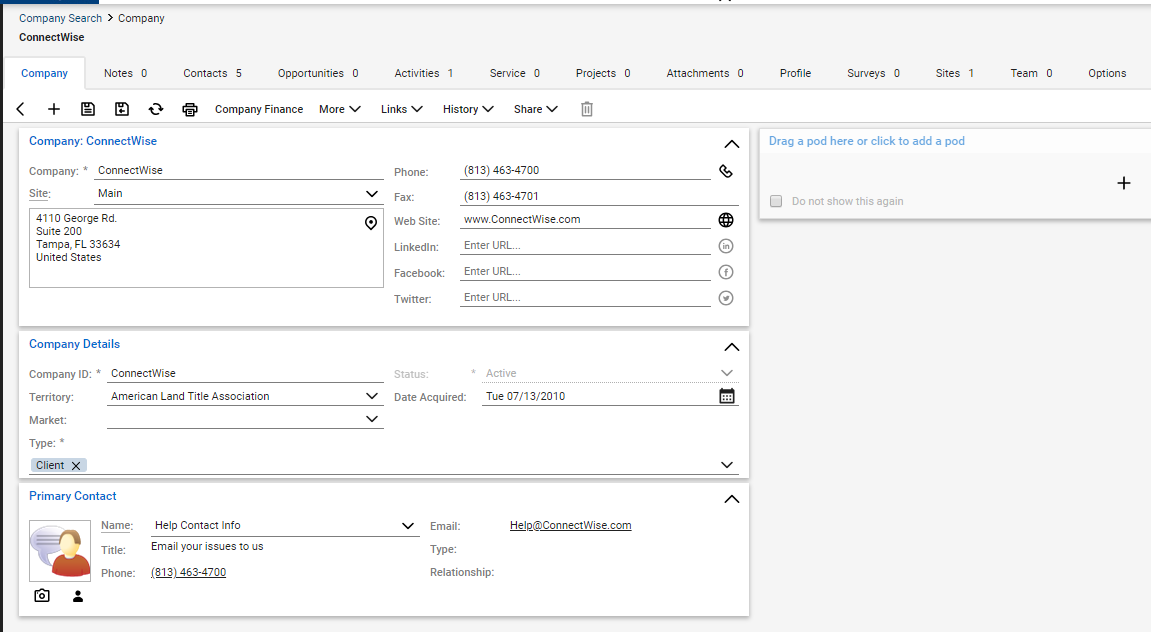
Task: Click the Company ID input field
Action: [245, 374]
